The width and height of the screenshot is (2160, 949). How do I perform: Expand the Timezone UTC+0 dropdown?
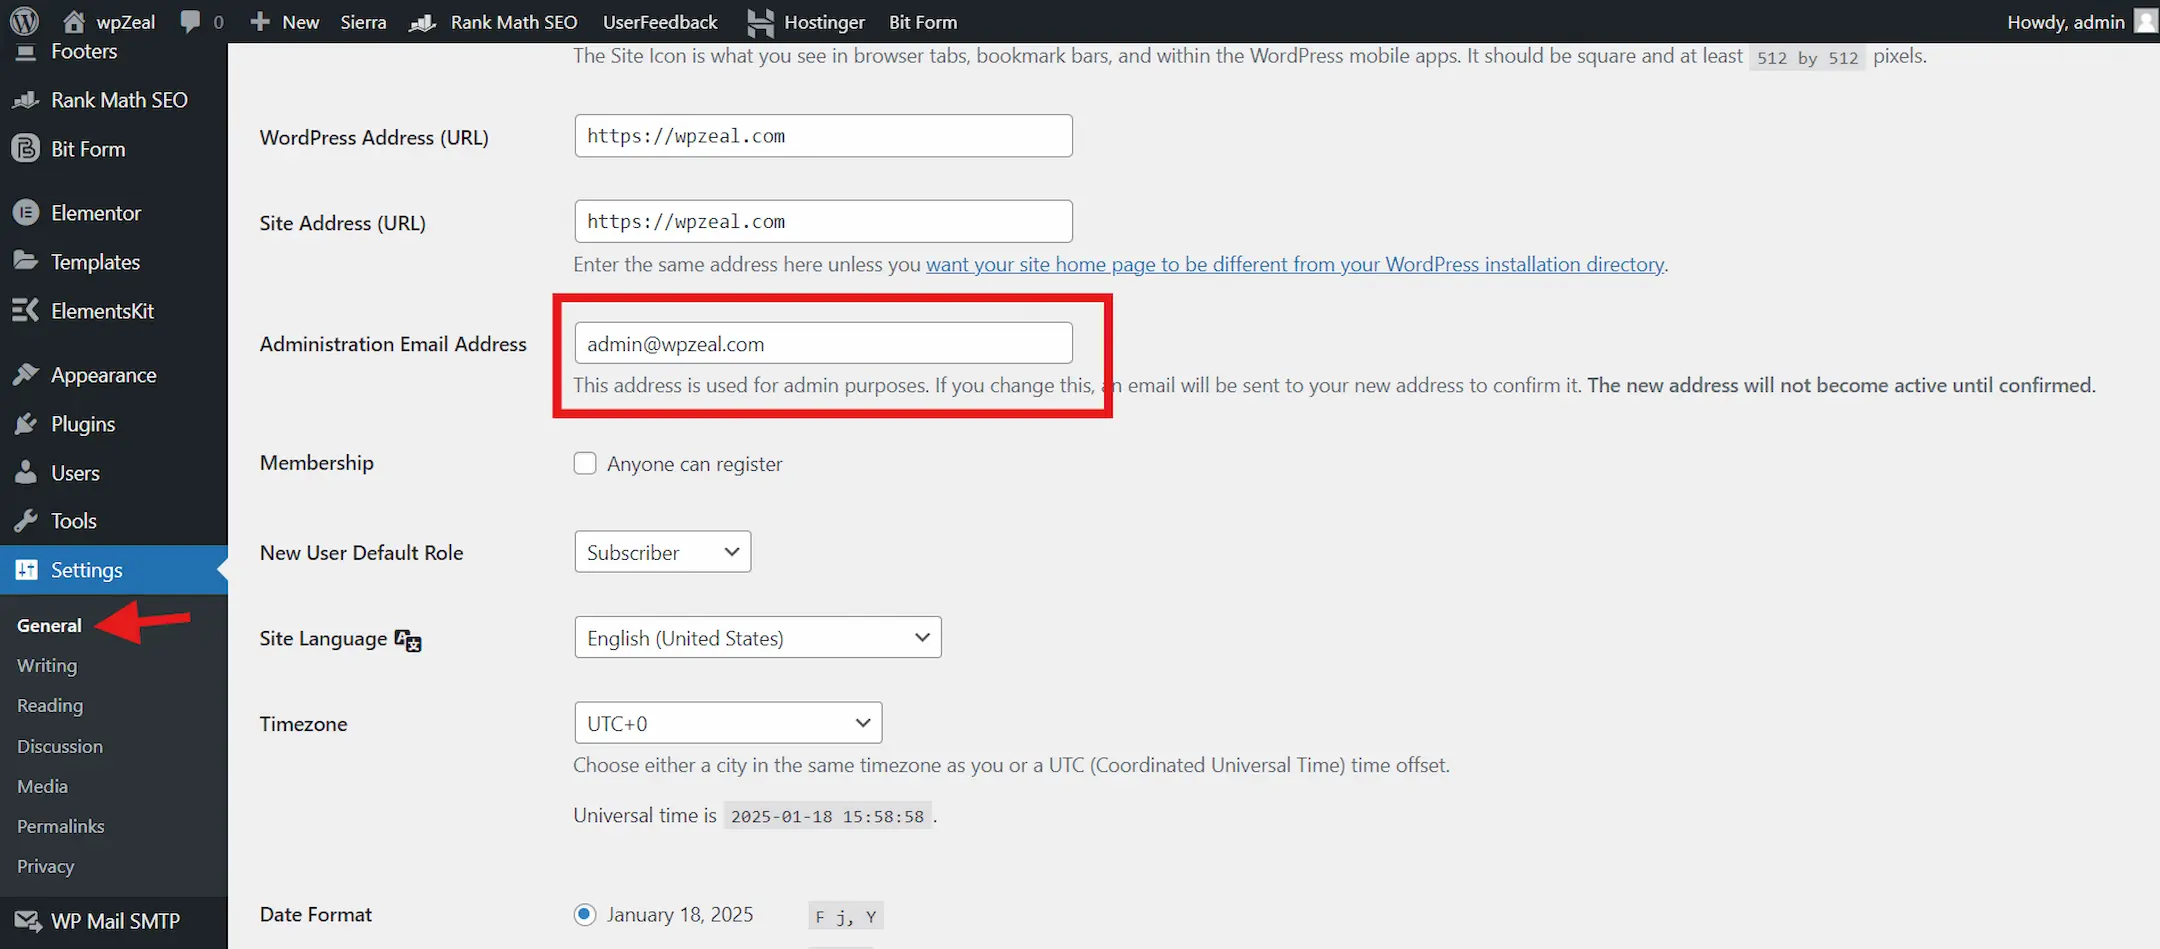pyautogui.click(x=727, y=723)
